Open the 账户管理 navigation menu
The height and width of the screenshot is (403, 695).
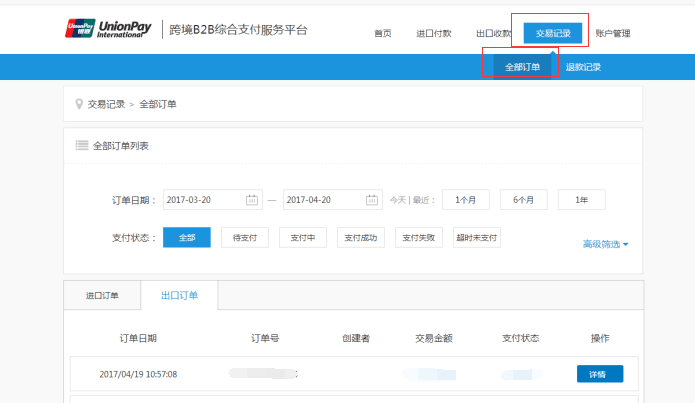pos(612,33)
